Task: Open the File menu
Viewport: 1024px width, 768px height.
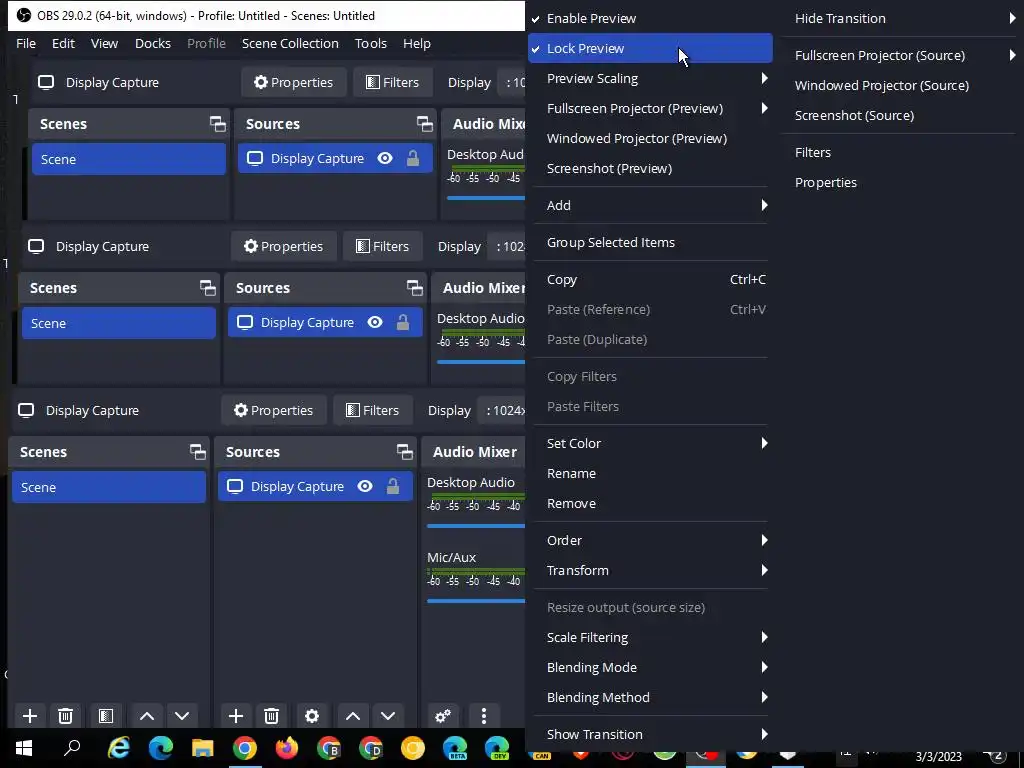Action: 26,43
